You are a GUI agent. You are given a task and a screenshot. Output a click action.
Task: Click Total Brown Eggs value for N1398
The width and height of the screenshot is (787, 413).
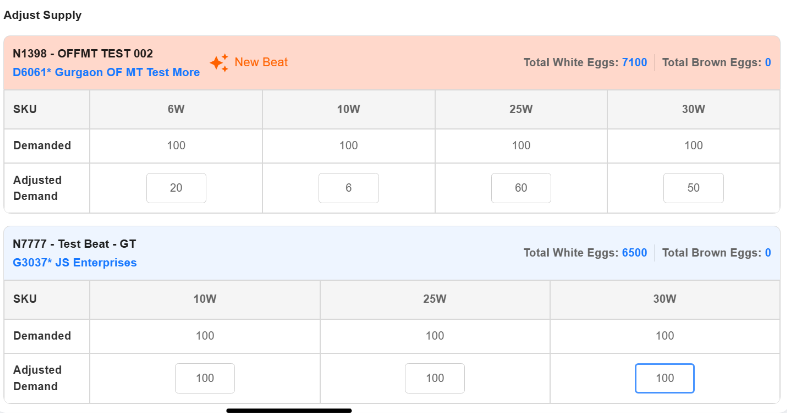click(x=767, y=62)
